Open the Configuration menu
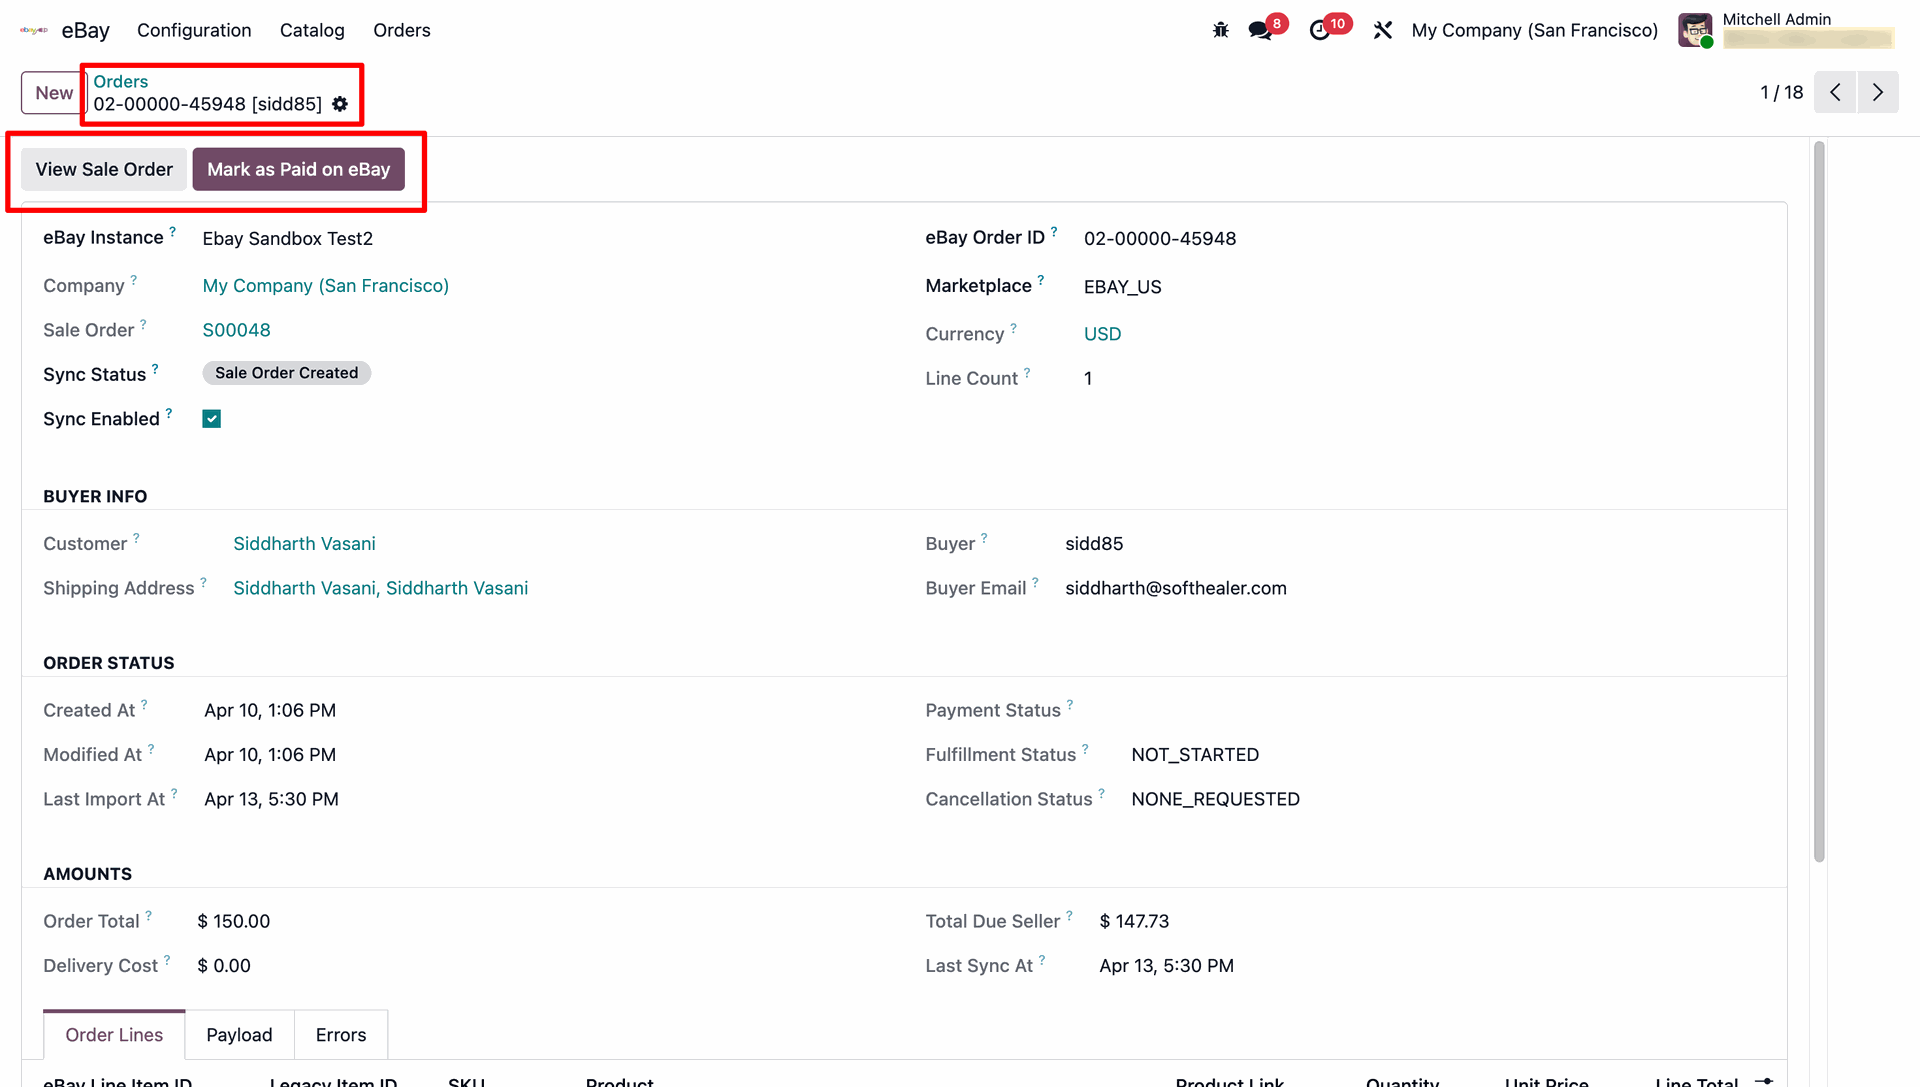Screen dimensions: 1920x1087 pos(194,30)
